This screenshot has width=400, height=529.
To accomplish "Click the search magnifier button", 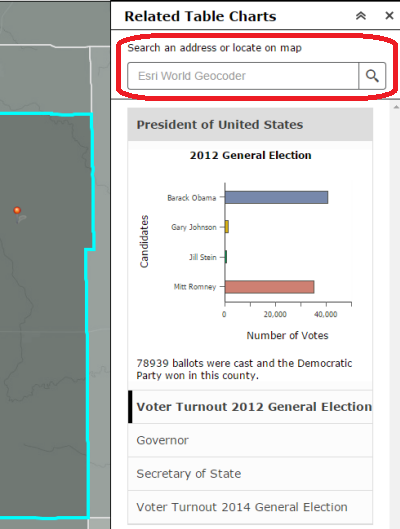I will pos(372,76).
